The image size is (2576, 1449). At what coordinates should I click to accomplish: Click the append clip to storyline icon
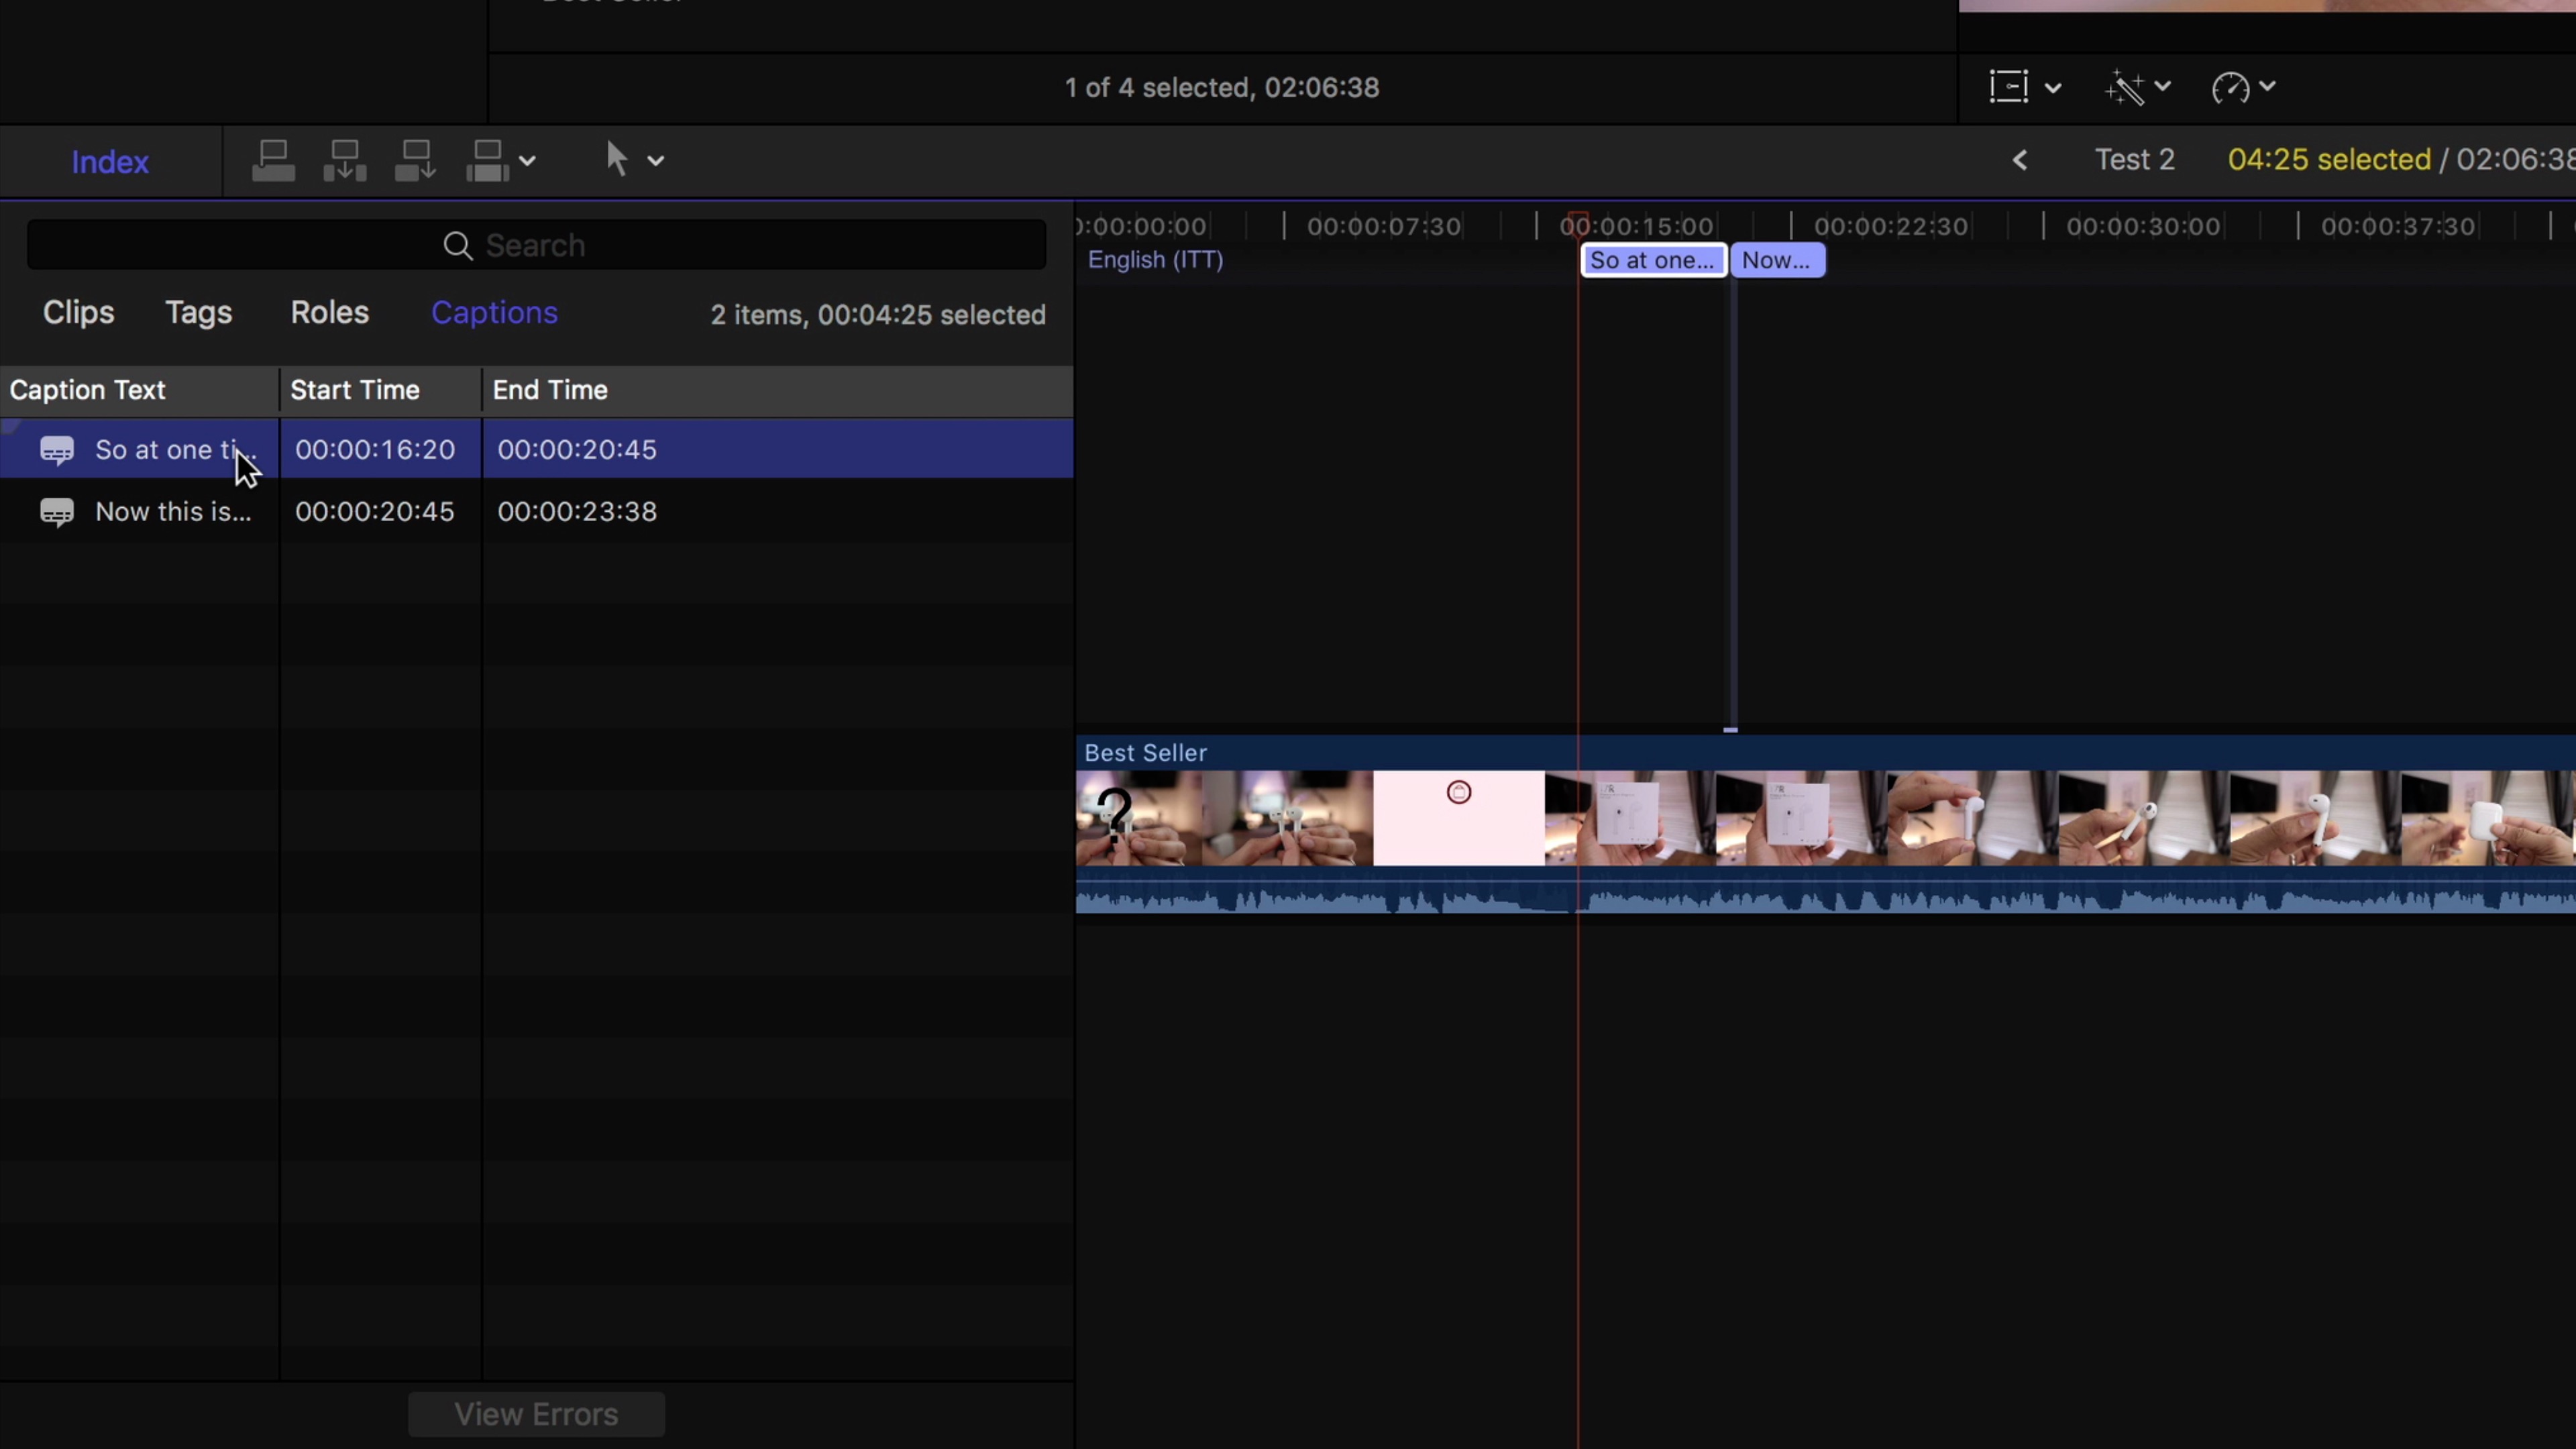(x=415, y=160)
